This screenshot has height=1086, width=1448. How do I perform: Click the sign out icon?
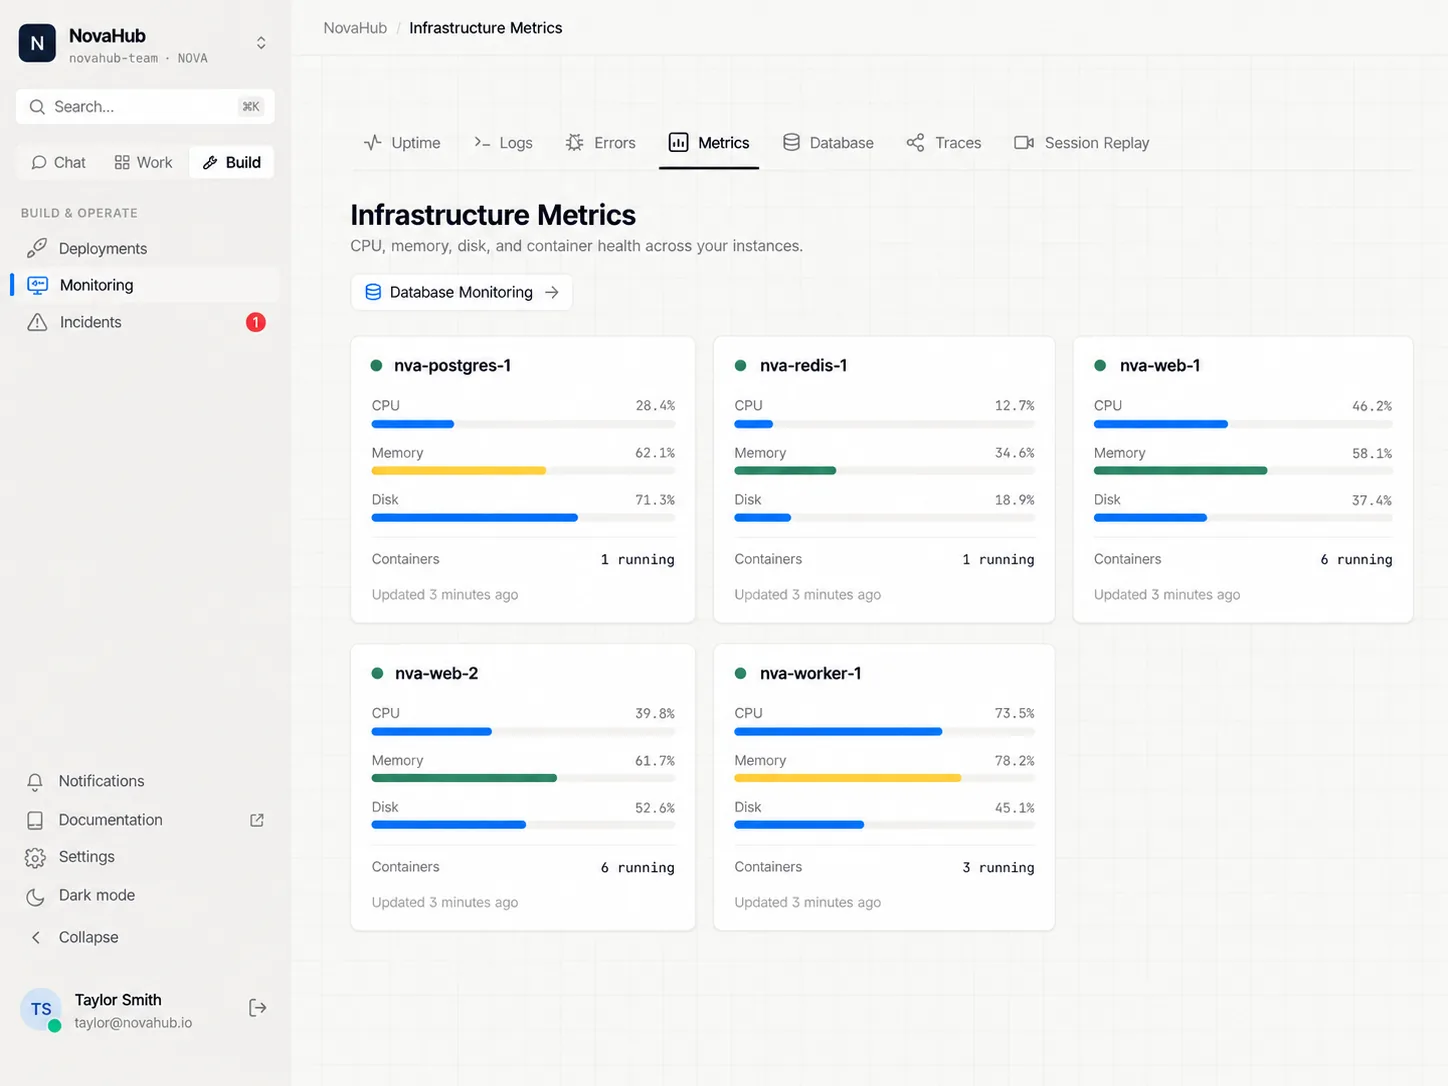tap(258, 1008)
